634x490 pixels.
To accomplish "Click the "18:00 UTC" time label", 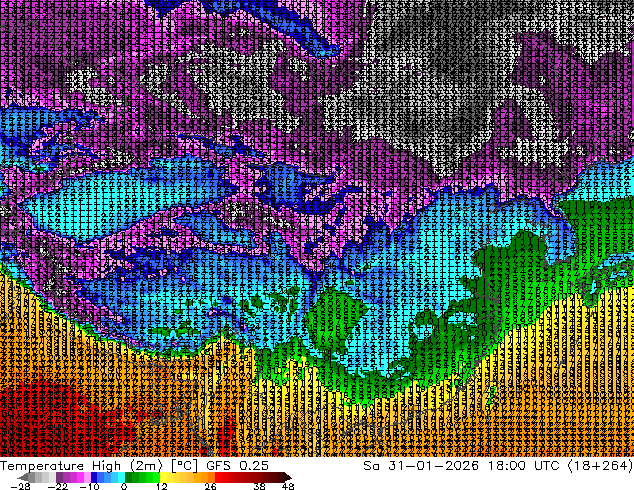I will (524, 465).
